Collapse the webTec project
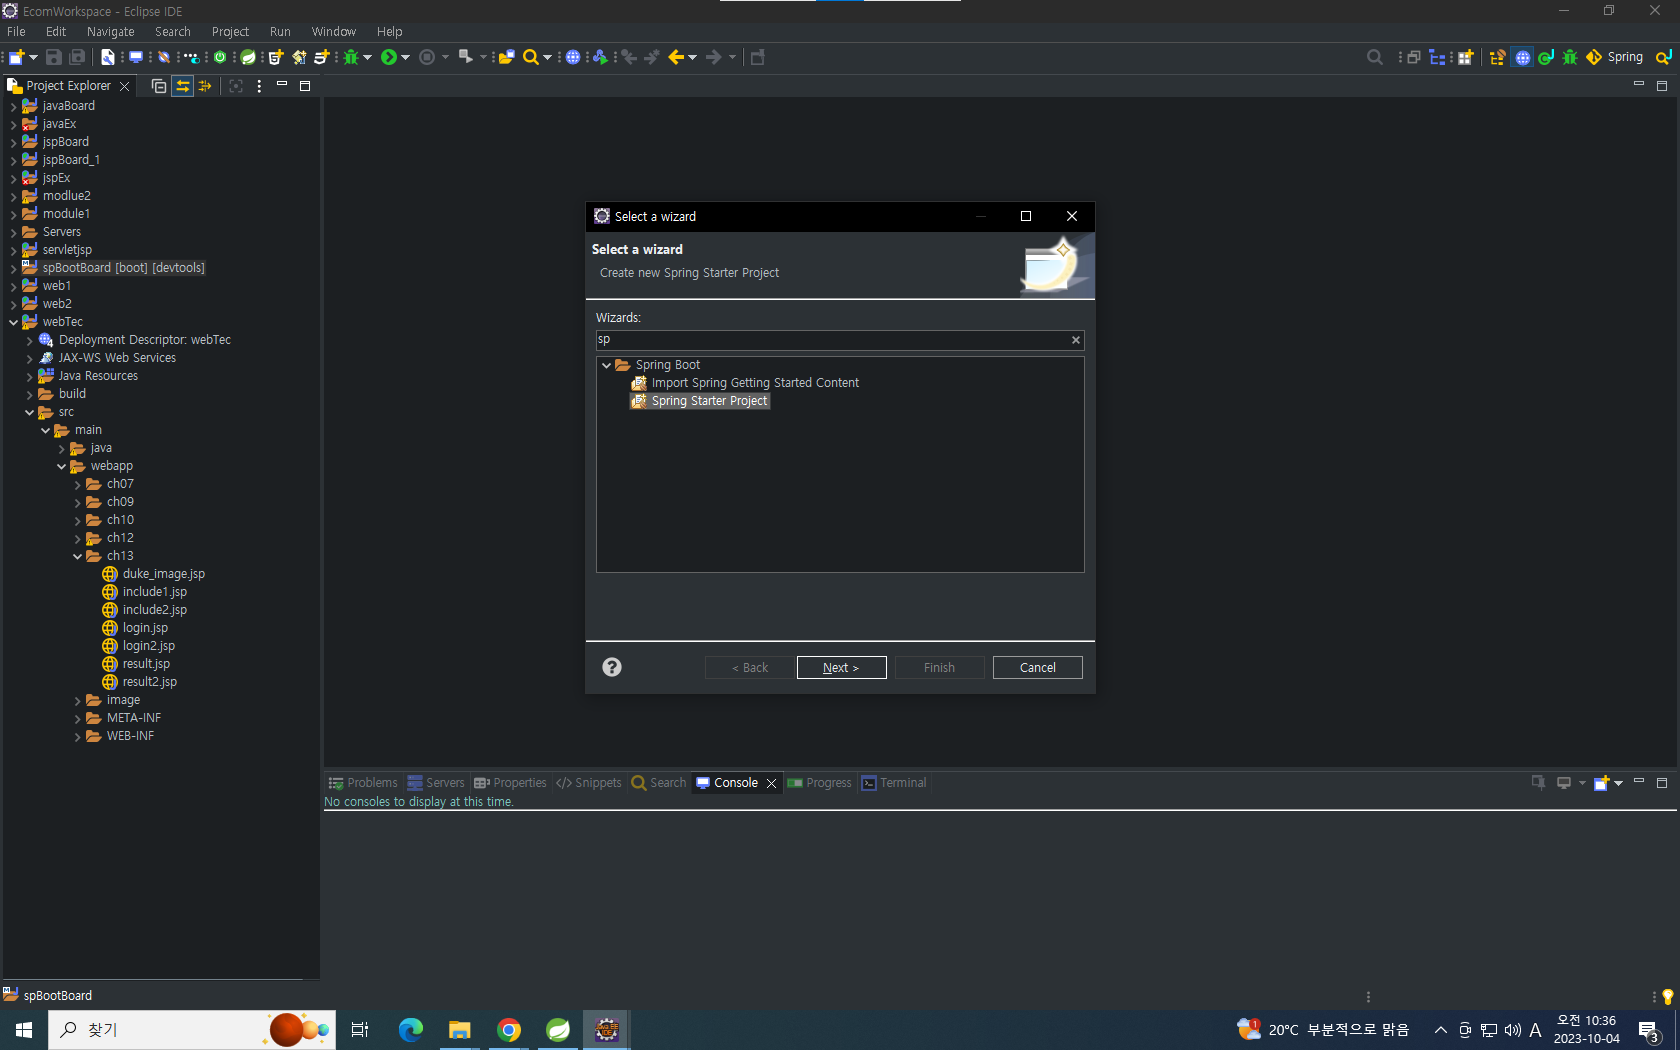The width and height of the screenshot is (1680, 1050). [13, 322]
